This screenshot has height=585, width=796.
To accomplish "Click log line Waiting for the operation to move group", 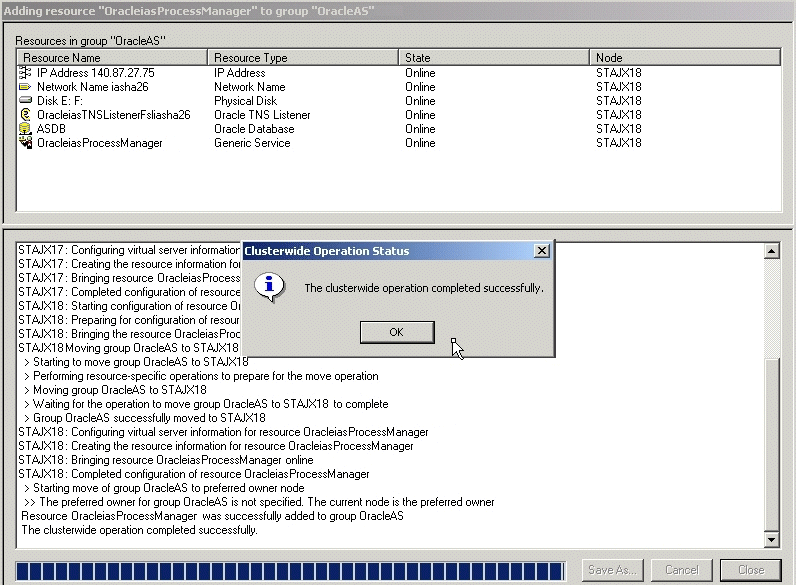I will tap(206, 404).
